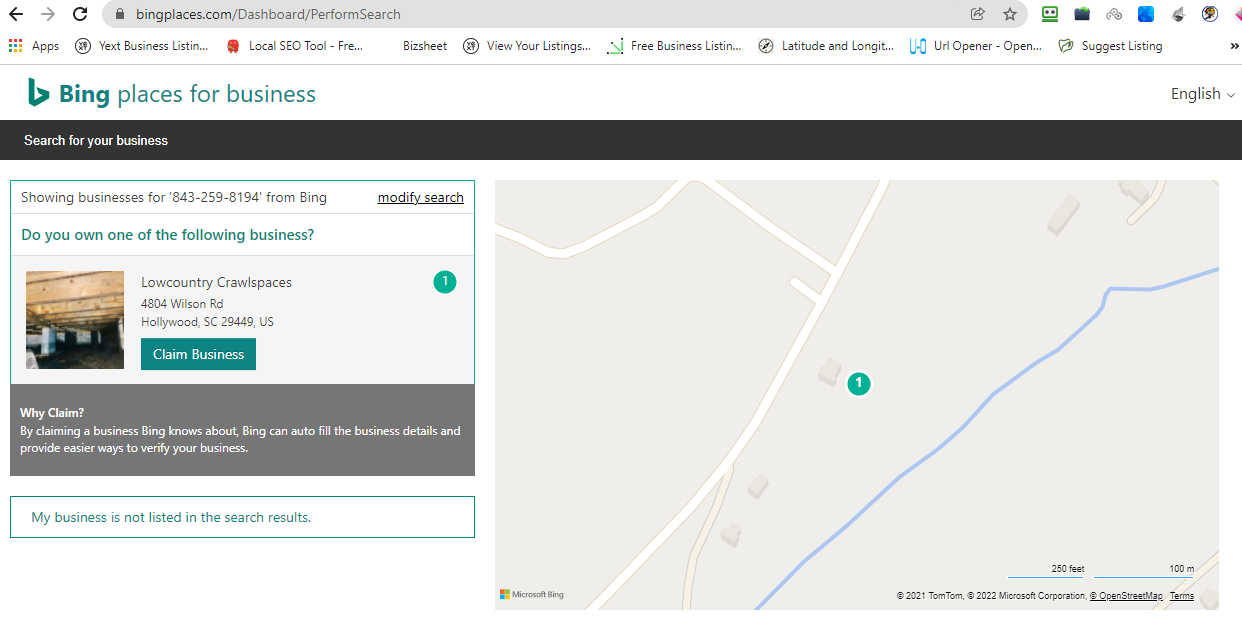This screenshot has width=1242, height=625.
Task: Open the OpenStreetMap attribution link
Action: click(1126, 596)
